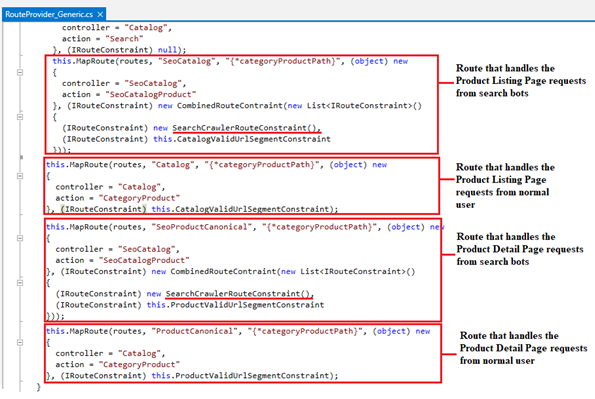Click the null keyword after IRouteConstraint
The height and width of the screenshot is (399, 595).
coord(167,50)
